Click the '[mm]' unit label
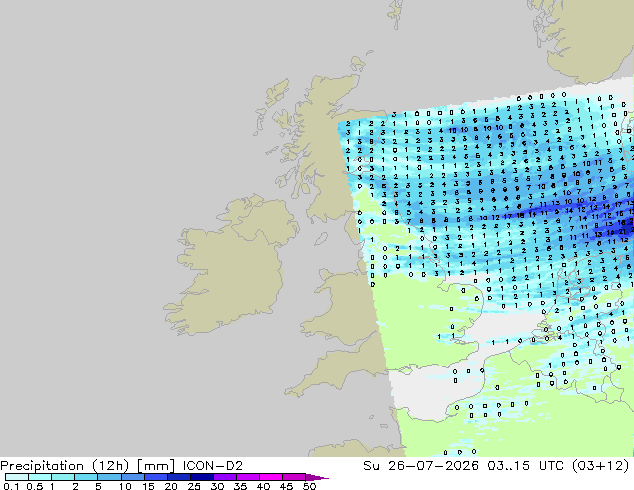 coord(156,466)
